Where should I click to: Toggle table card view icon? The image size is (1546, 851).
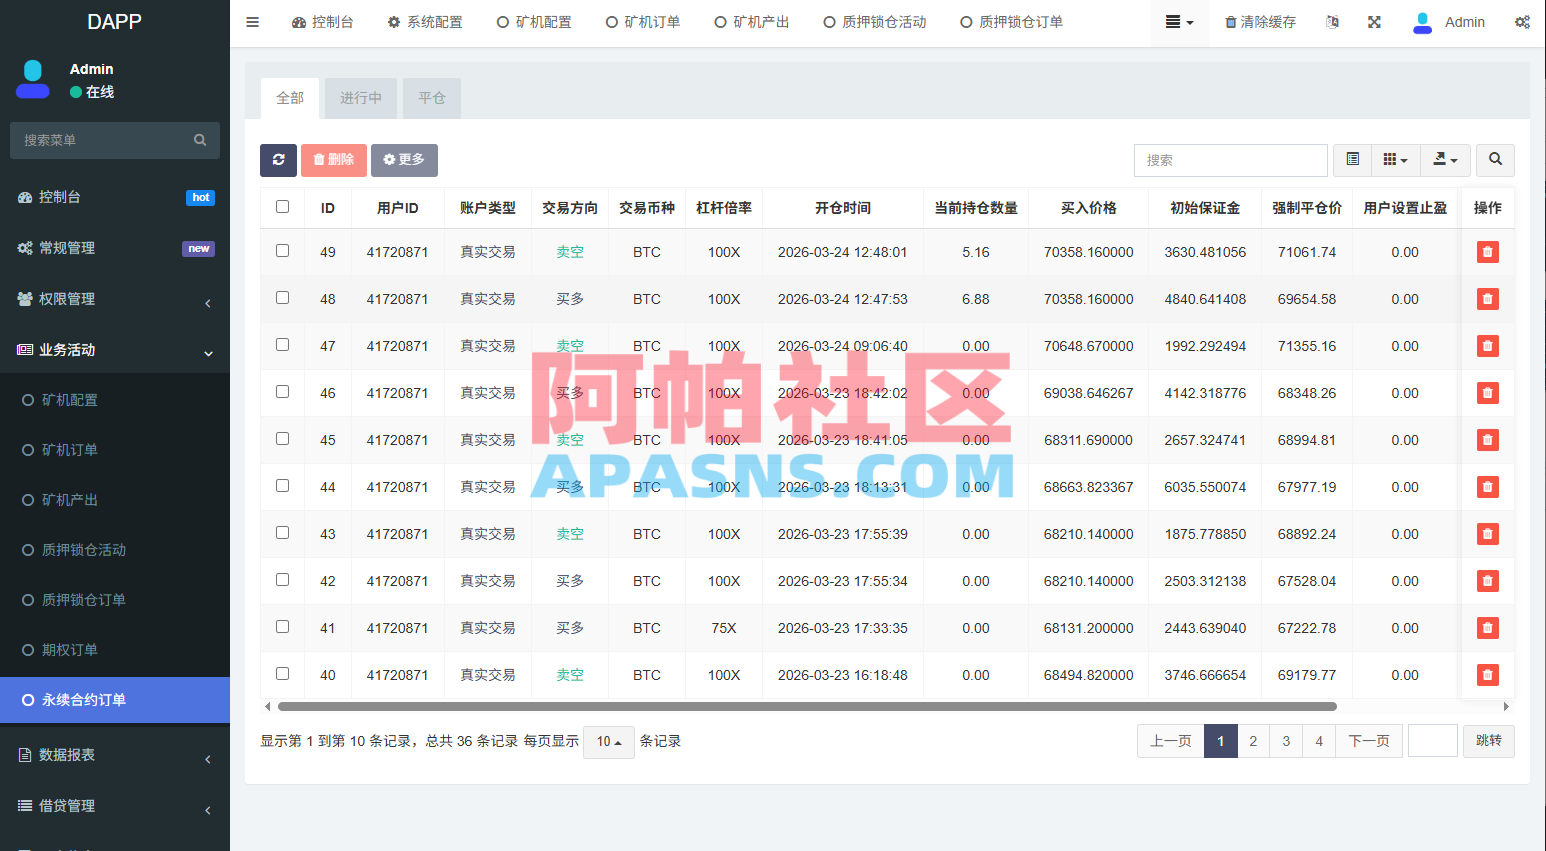coord(1352,160)
